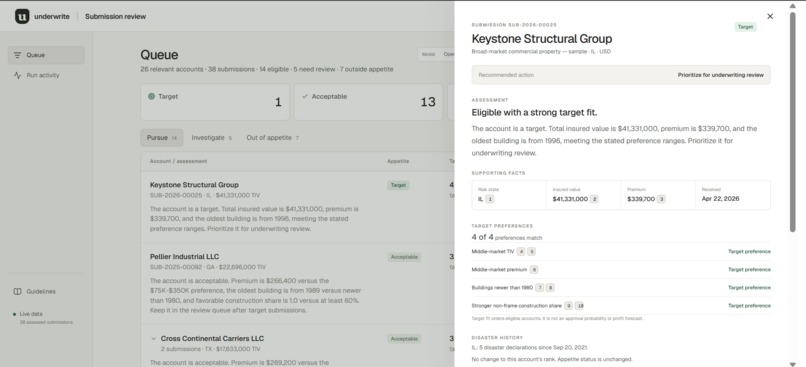Image resolution: width=806 pixels, height=367 pixels.
Task: Select the Keystone Structural Group queue row
Action: tap(297, 207)
